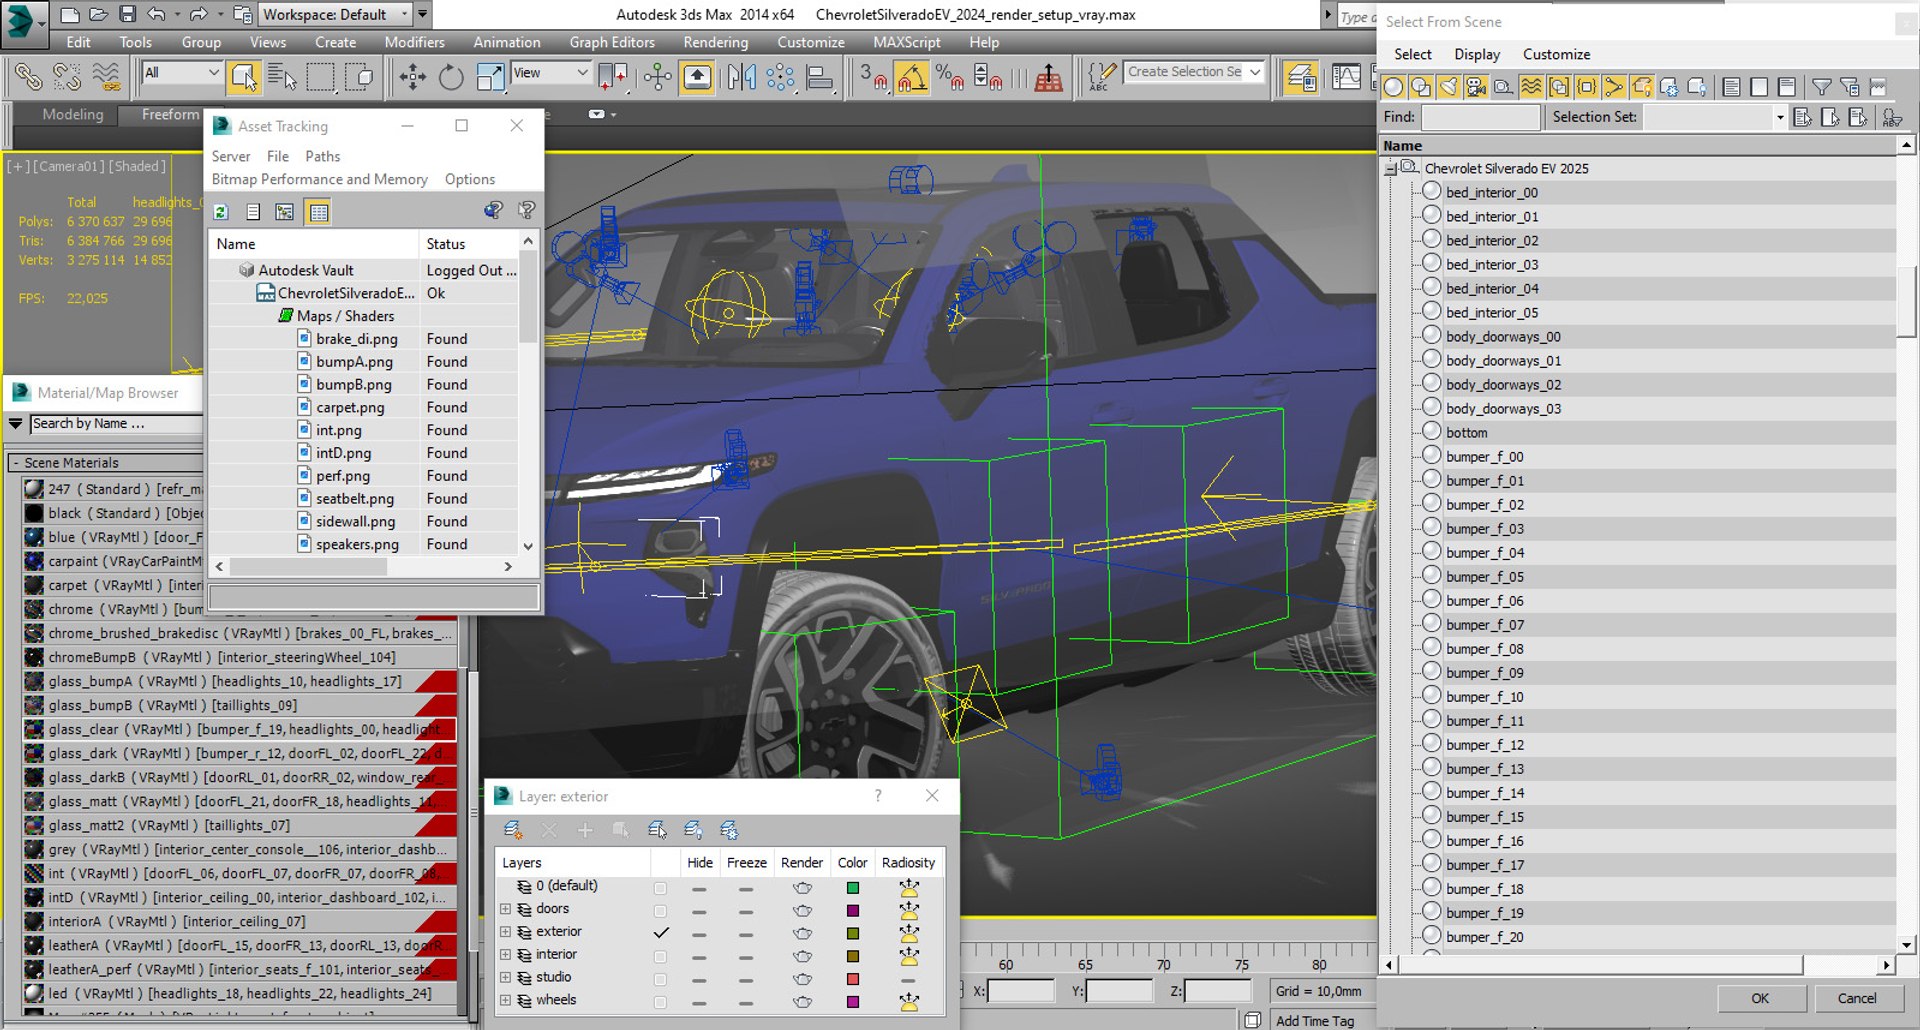Toggle Hide for 0 (default) layer
This screenshot has width=1920, height=1030.
[x=699, y=888]
